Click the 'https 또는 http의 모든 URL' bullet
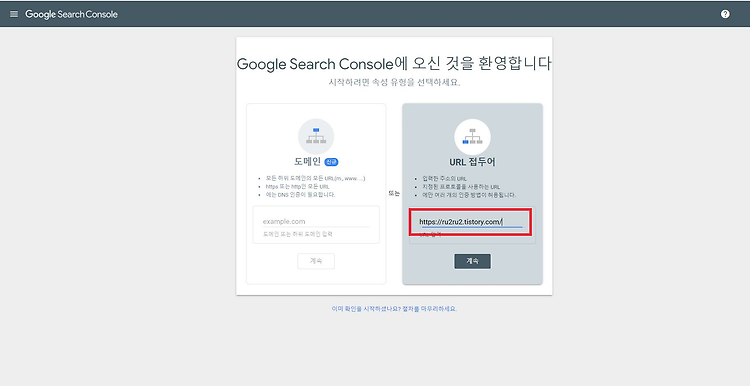The image size is (750, 386). 298,187
